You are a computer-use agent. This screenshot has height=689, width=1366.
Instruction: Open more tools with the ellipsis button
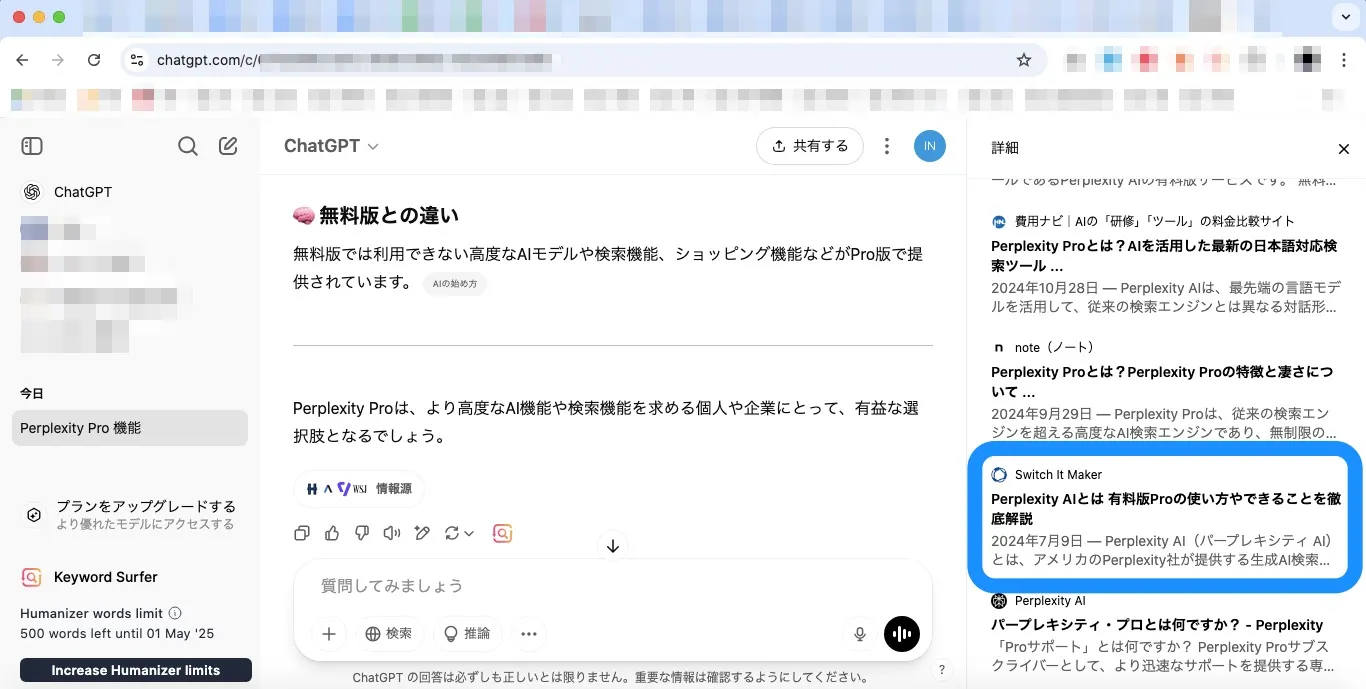click(529, 633)
